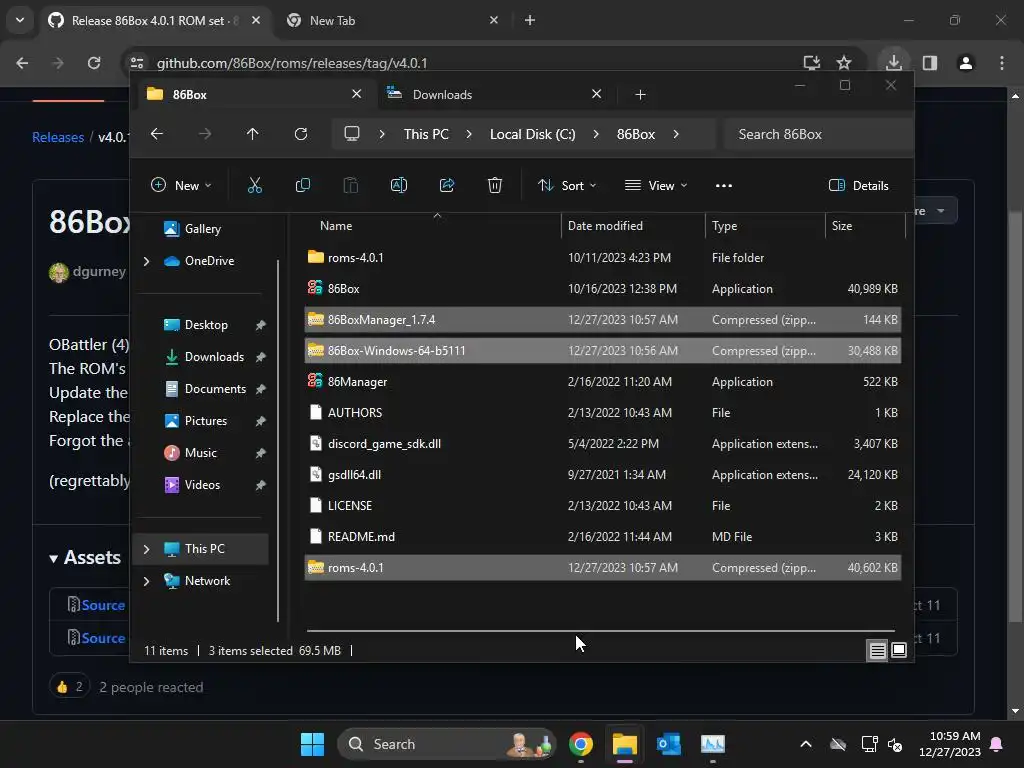Click File Explorer icon in taskbar
Image resolution: width=1024 pixels, height=768 pixels.
[x=624, y=744]
